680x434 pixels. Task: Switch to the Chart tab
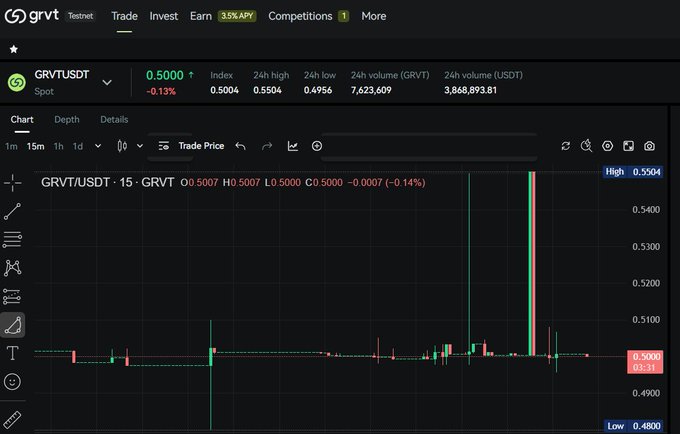pos(22,119)
